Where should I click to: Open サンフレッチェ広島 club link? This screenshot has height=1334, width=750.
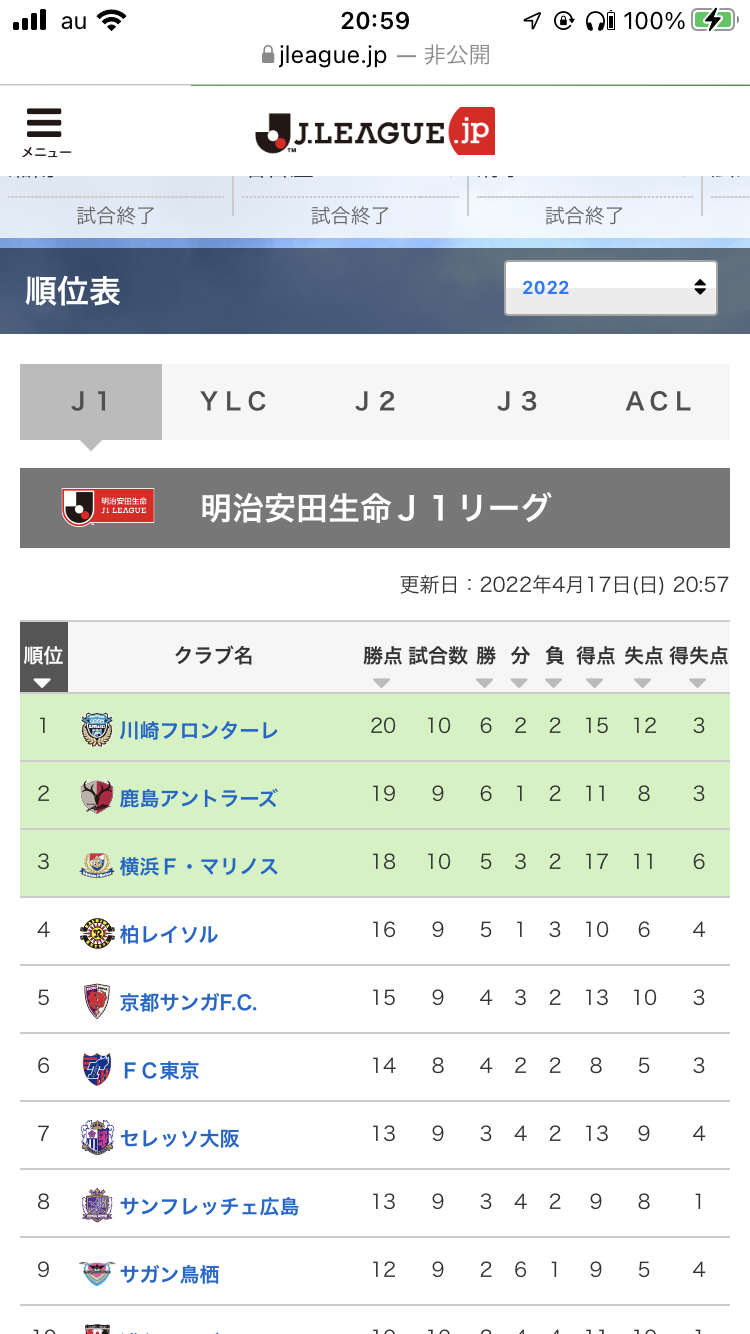tap(209, 1206)
